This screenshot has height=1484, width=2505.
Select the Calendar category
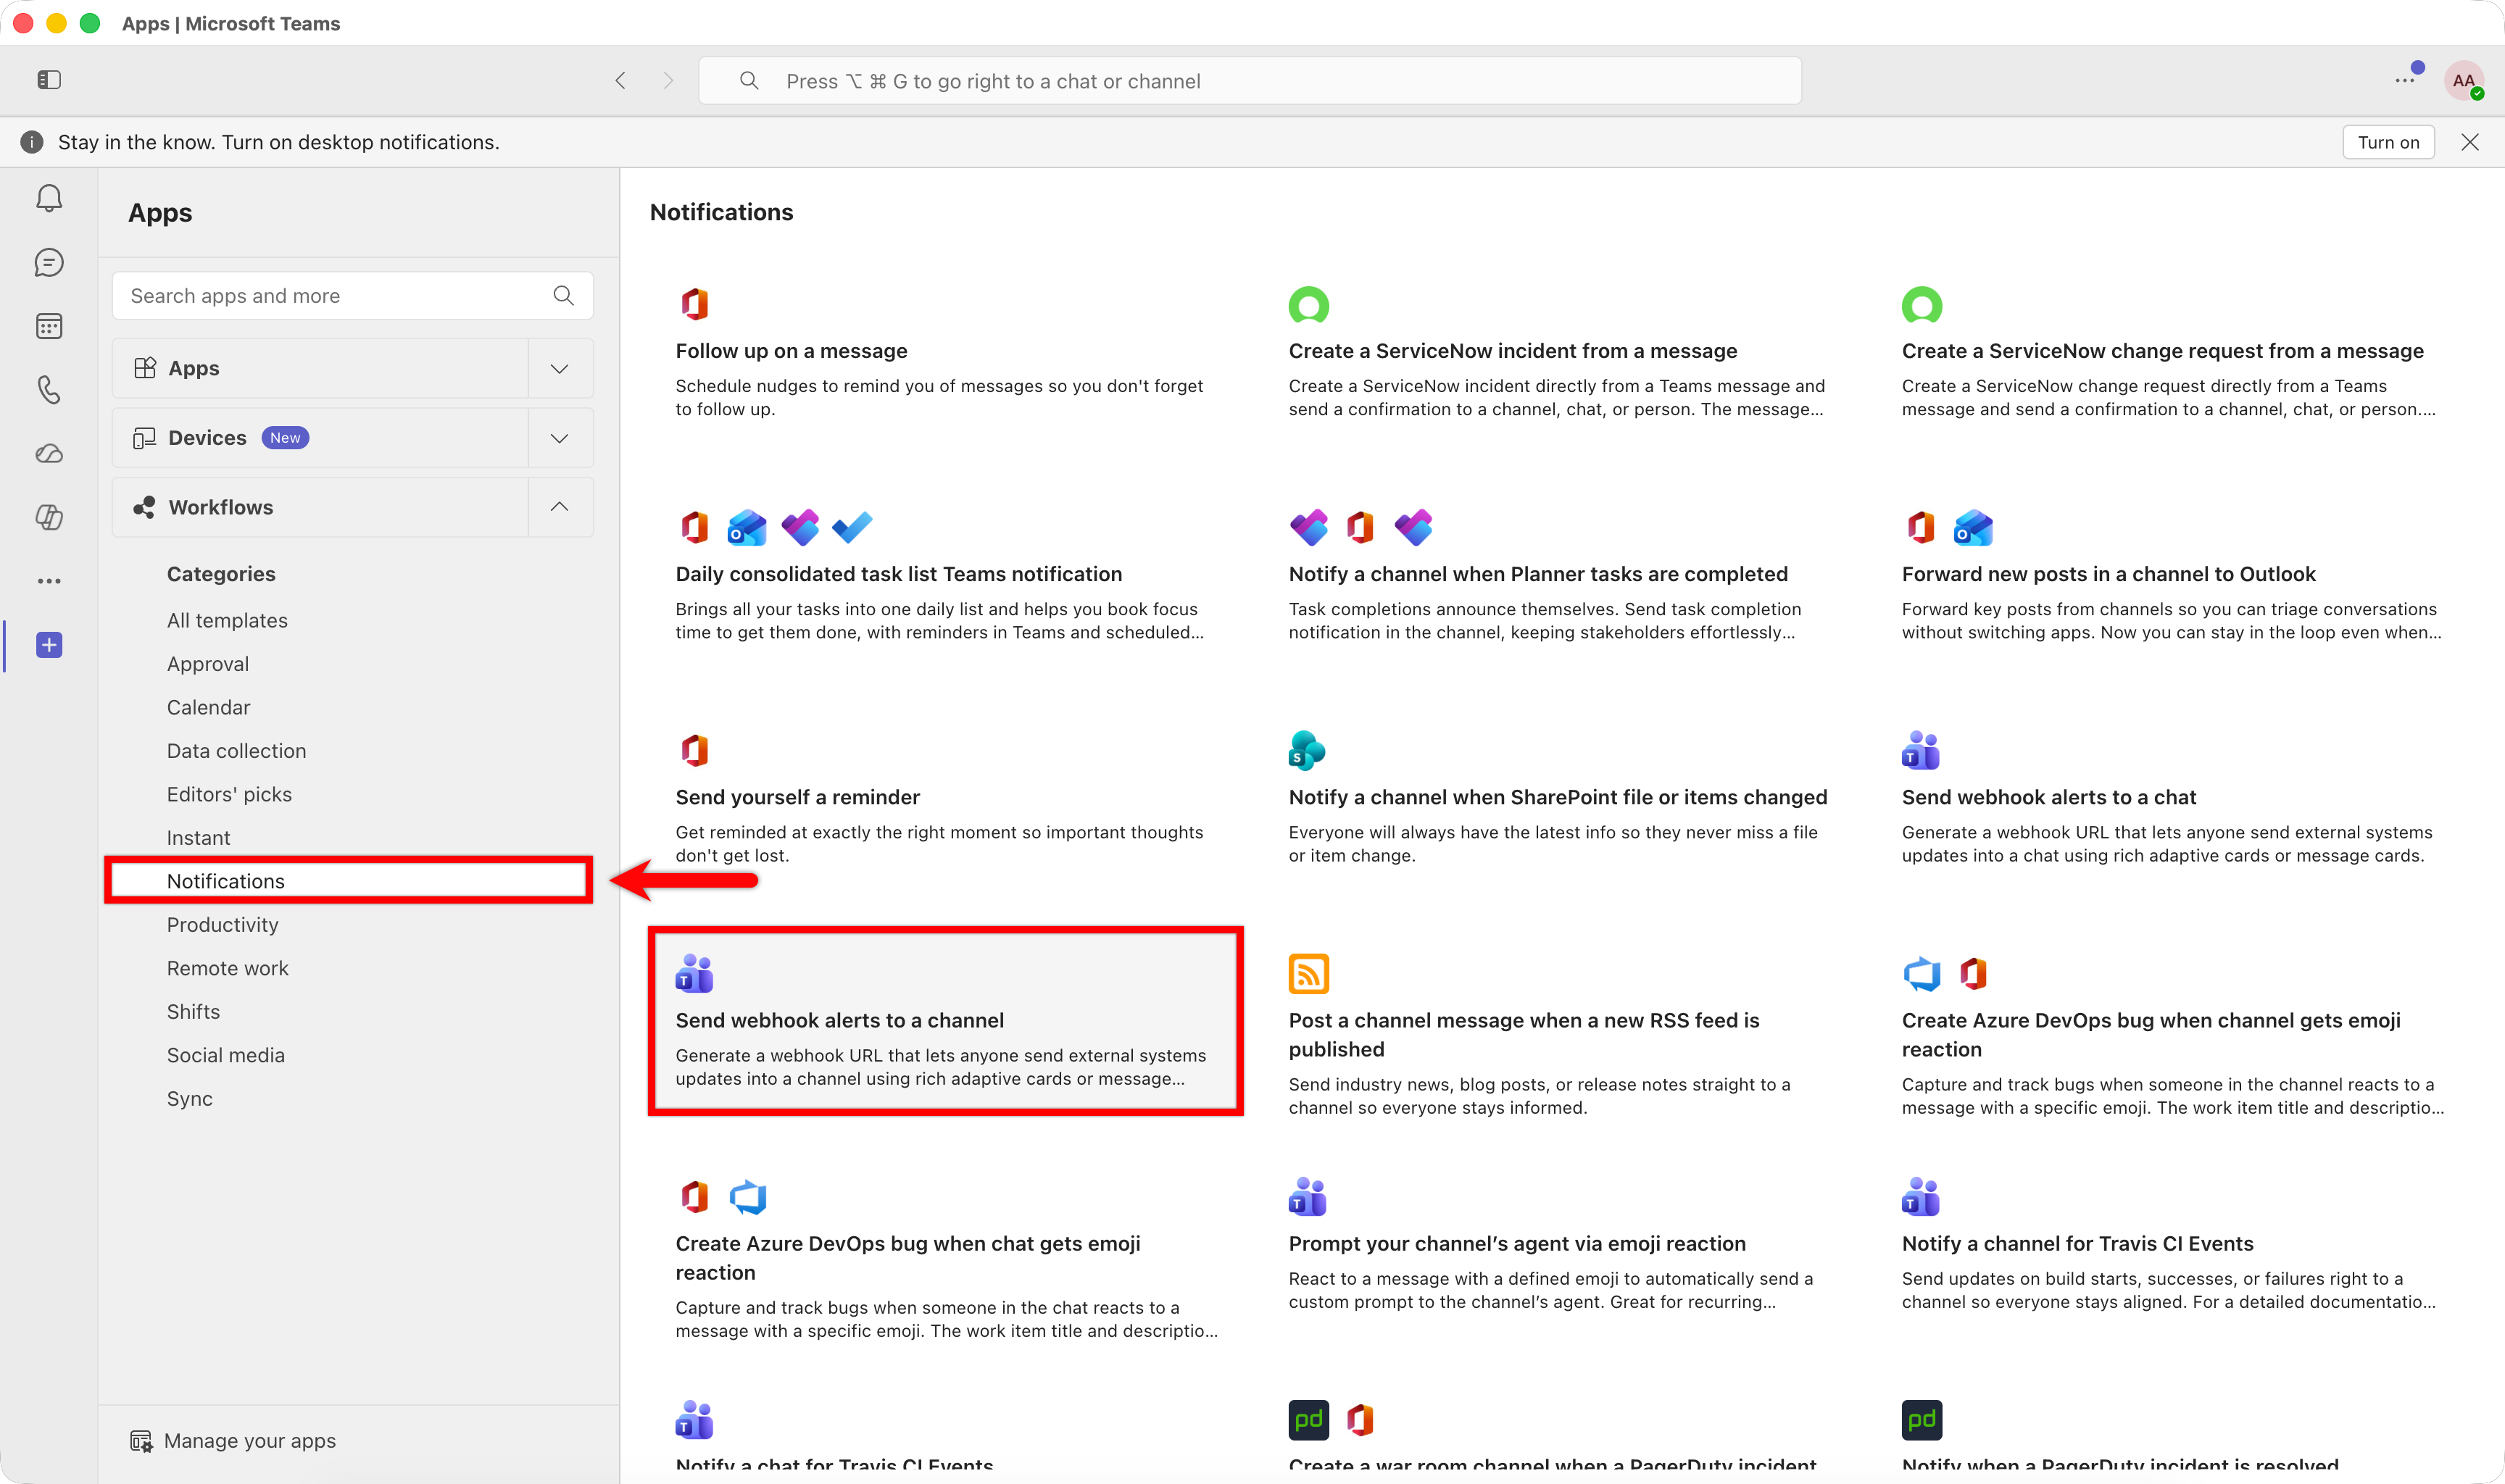click(208, 707)
